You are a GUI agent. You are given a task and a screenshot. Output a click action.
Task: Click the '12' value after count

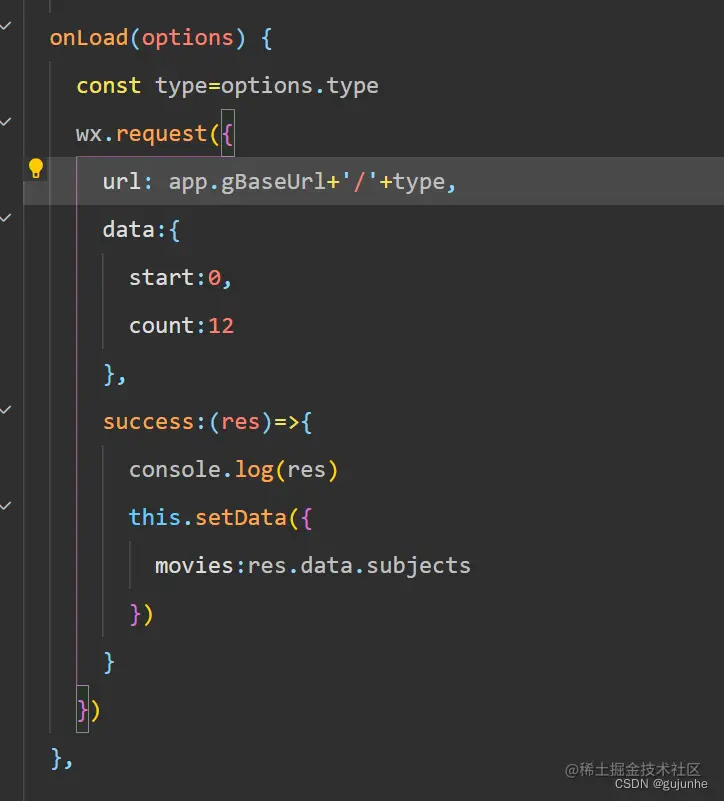[x=221, y=326]
